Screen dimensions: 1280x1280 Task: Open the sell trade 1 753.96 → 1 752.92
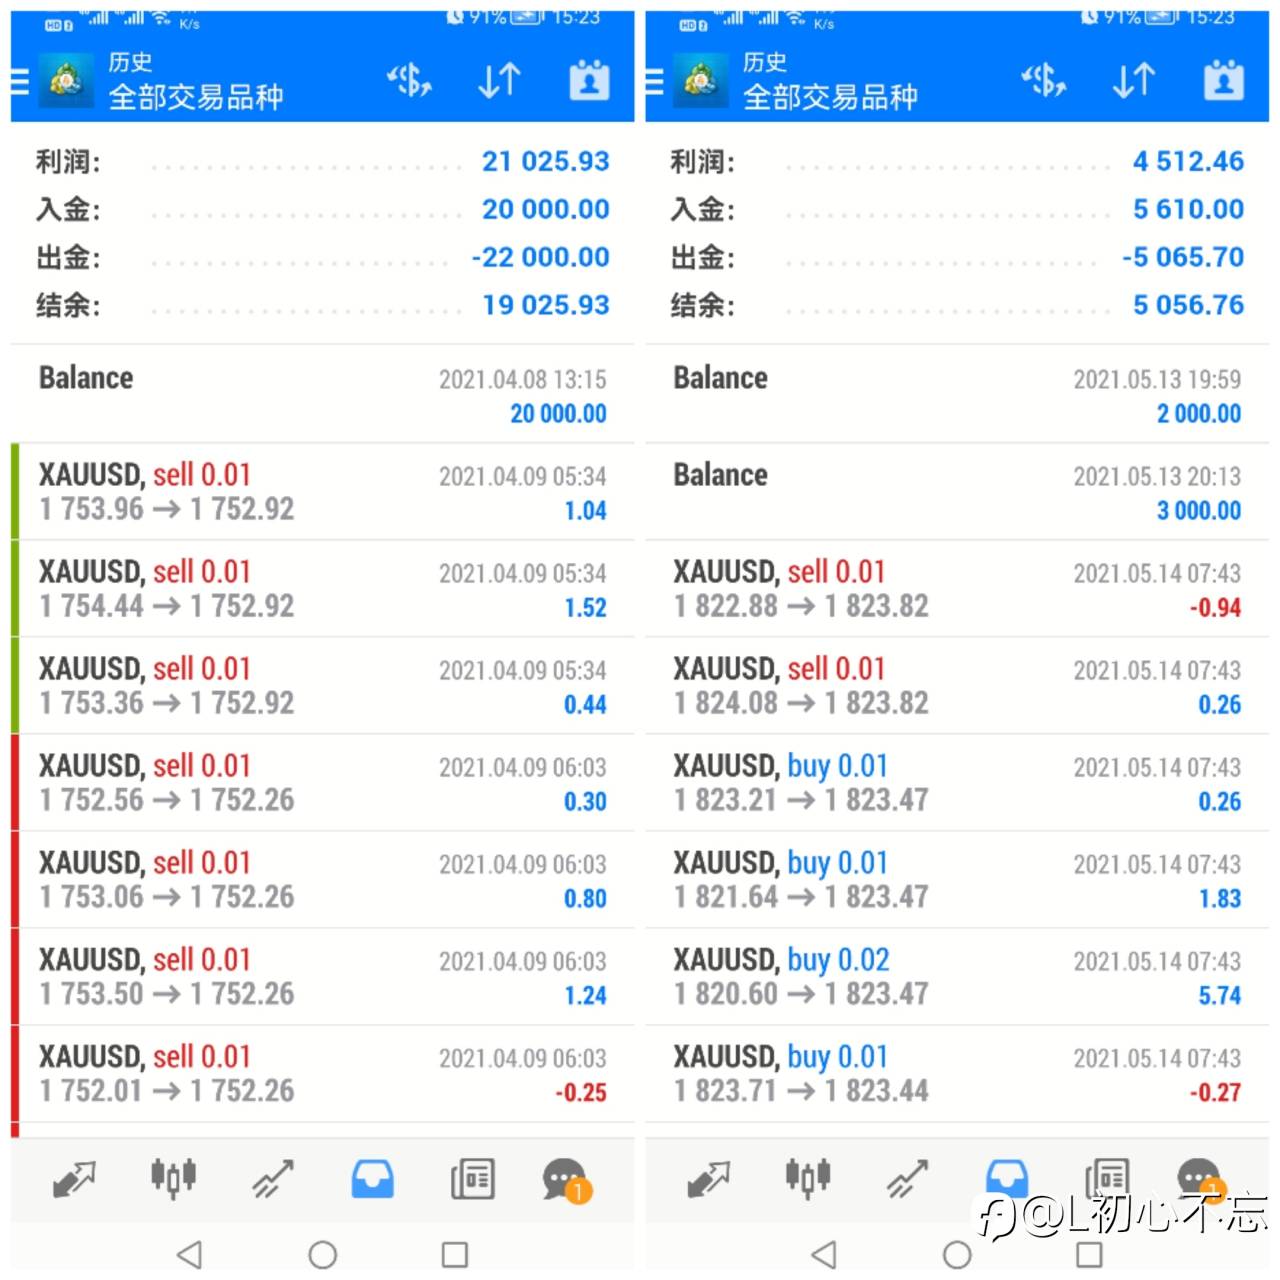click(322, 492)
